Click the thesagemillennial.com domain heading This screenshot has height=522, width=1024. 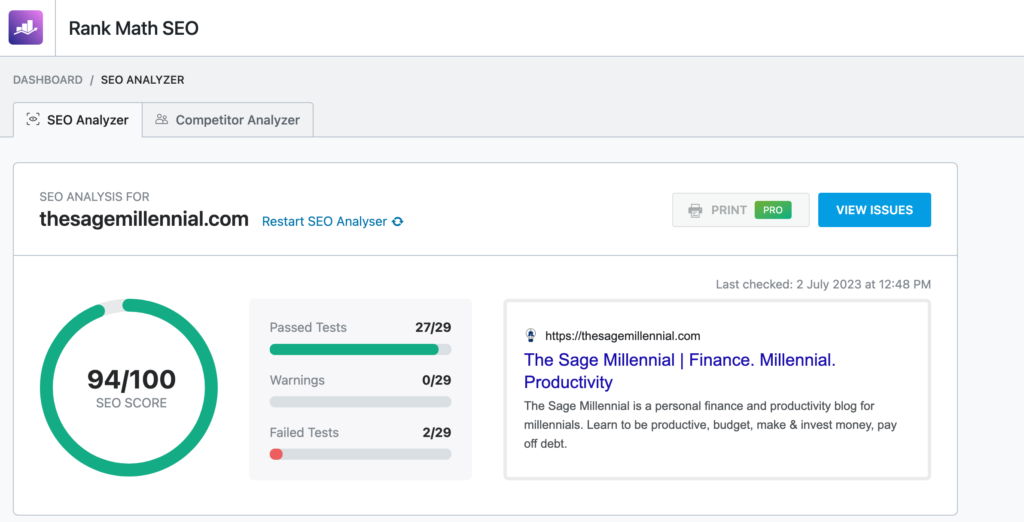pyautogui.click(x=144, y=219)
